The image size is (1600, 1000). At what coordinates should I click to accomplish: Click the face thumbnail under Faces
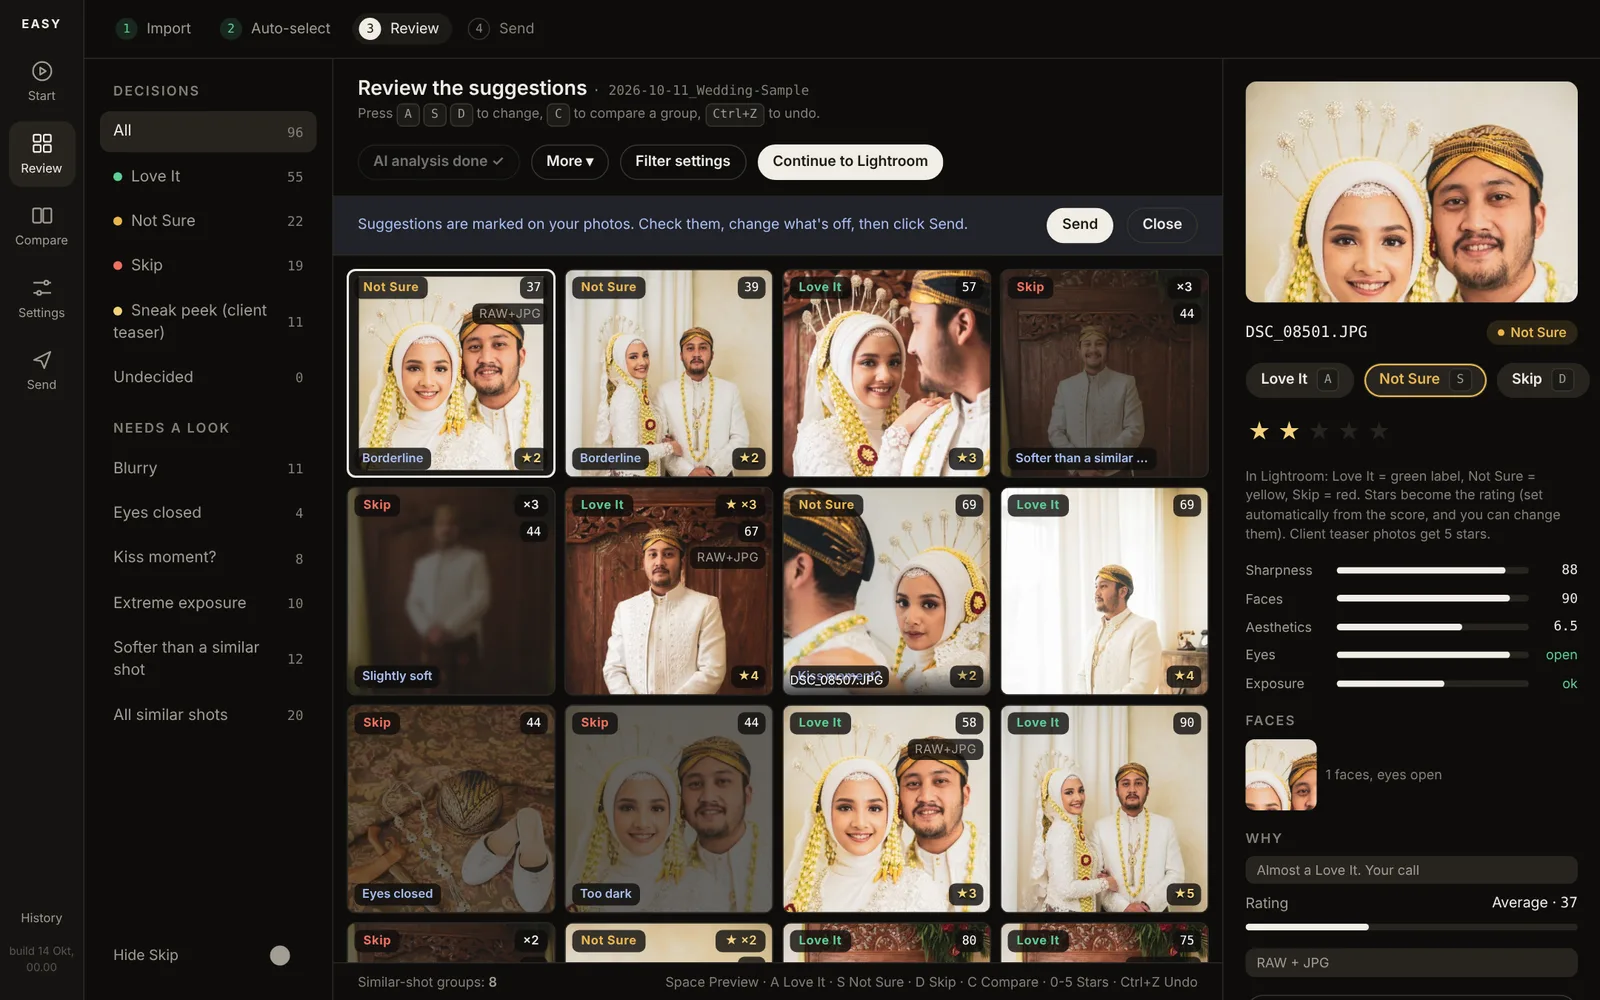click(1281, 775)
